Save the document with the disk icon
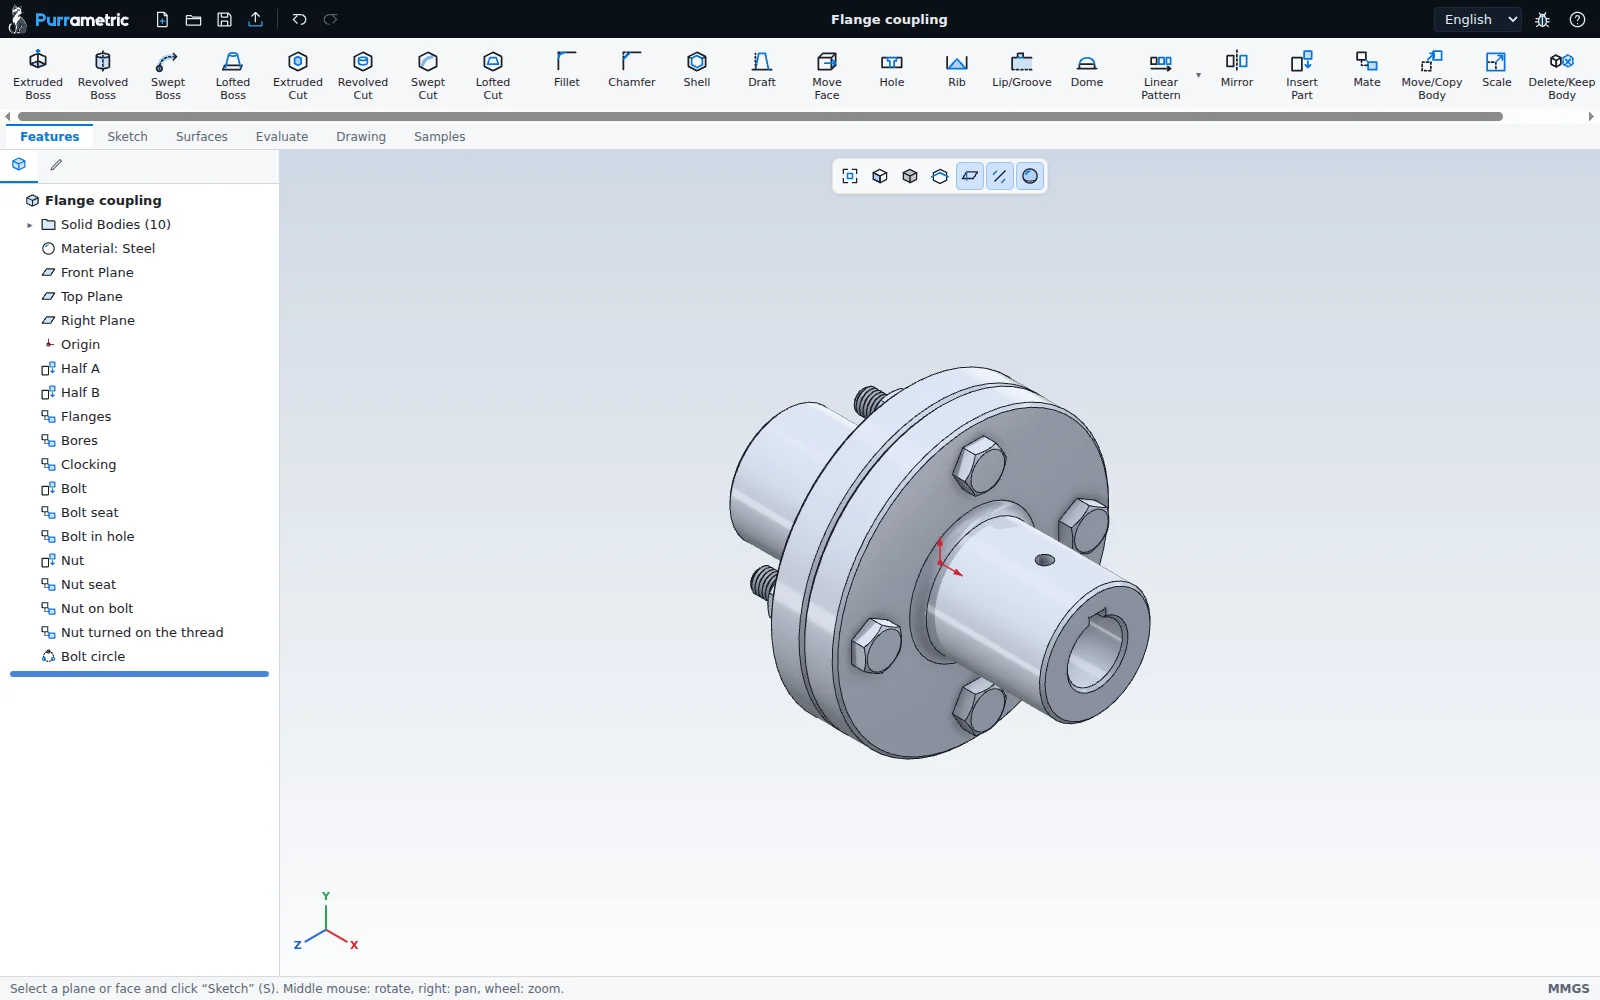1600x1000 pixels. click(x=225, y=19)
